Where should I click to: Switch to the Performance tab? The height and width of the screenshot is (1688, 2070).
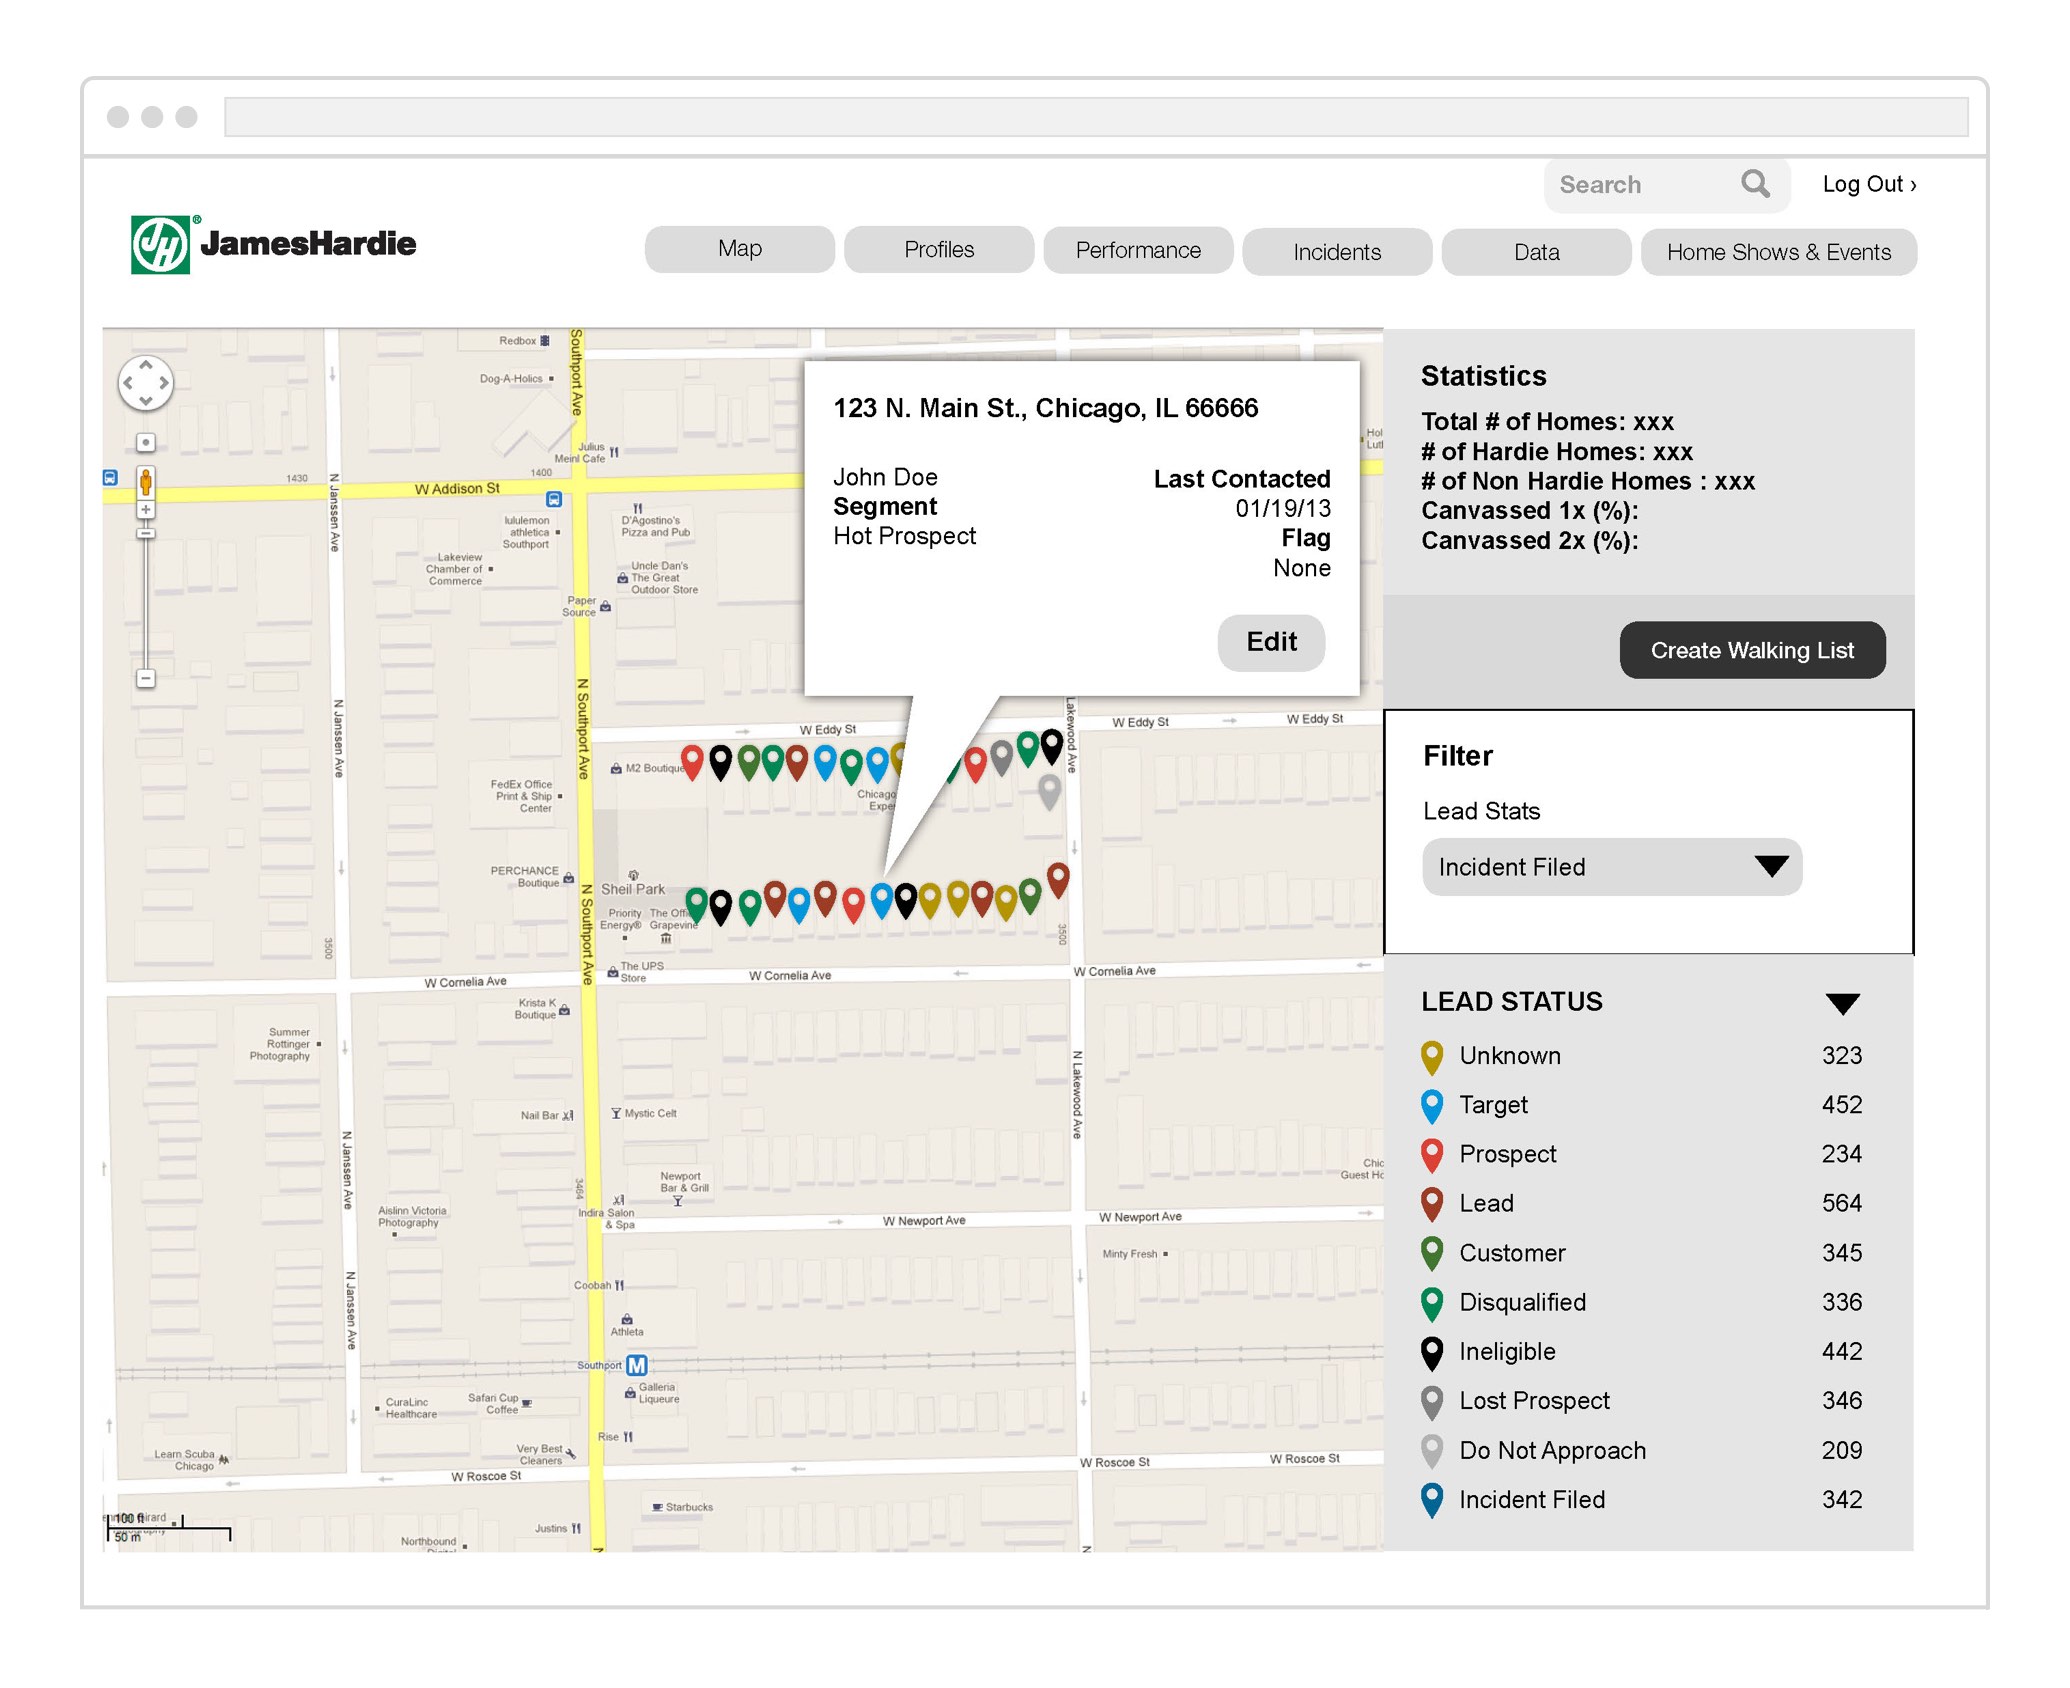pos(1138,250)
